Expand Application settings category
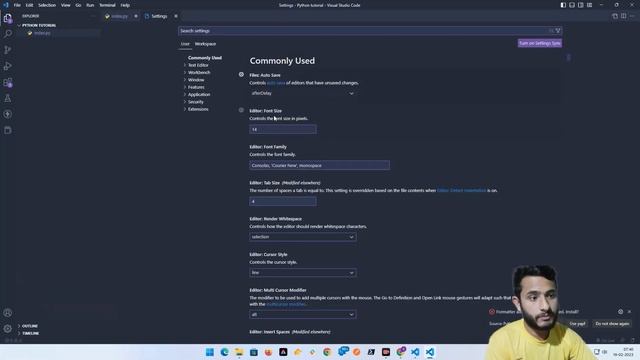The width and height of the screenshot is (640, 360). [x=199, y=94]
